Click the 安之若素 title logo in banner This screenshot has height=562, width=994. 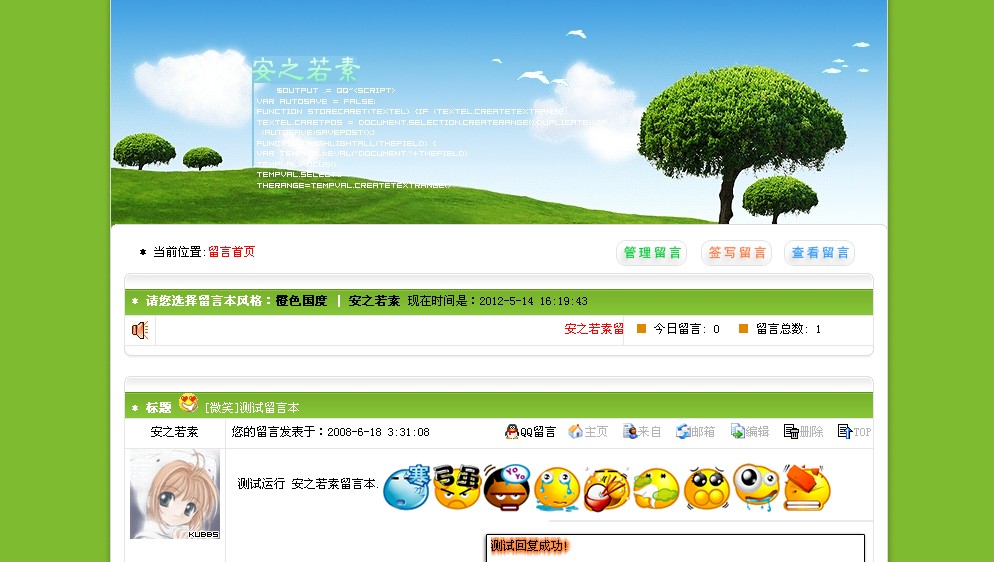pyautogui.click(x=306, y=70)
